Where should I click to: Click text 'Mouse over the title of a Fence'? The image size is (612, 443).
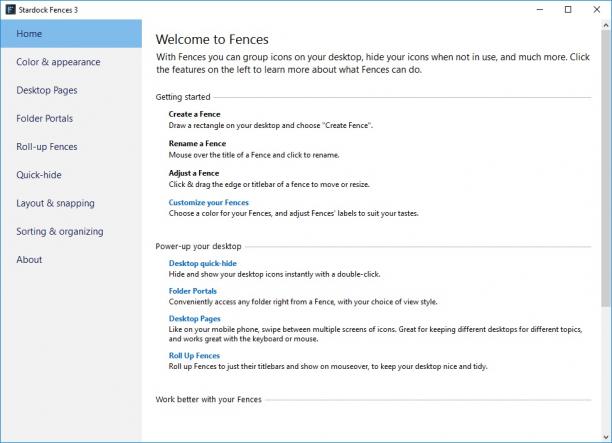[x=220, y=155]
